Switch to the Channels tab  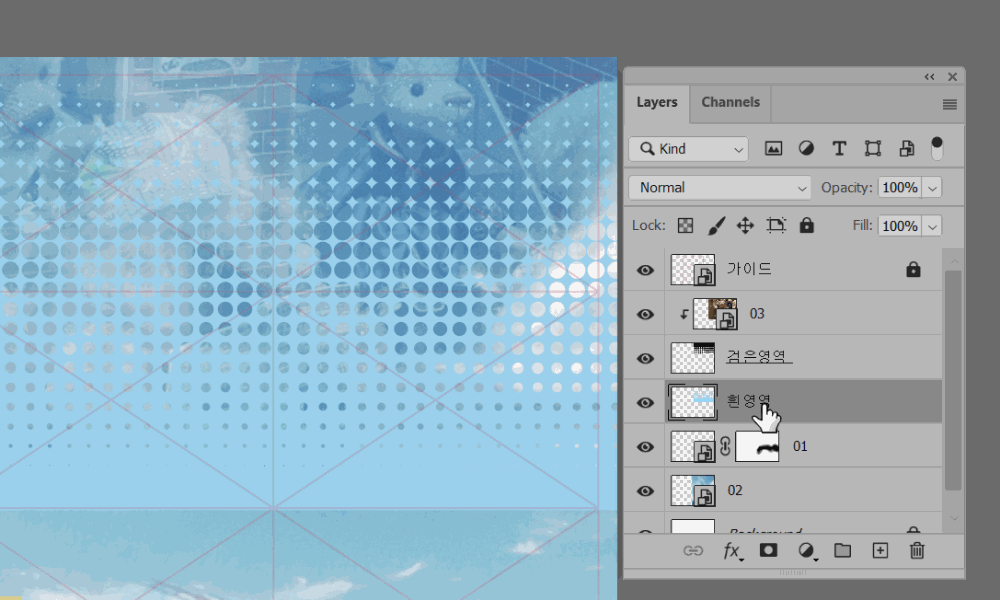730,103
